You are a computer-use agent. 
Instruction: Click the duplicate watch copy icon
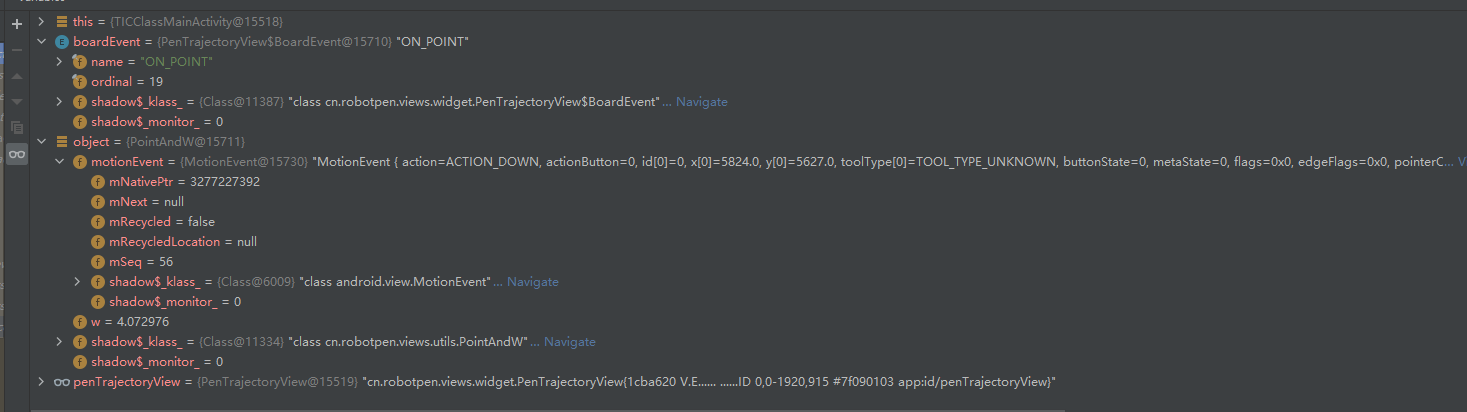(x=16, y=128)
